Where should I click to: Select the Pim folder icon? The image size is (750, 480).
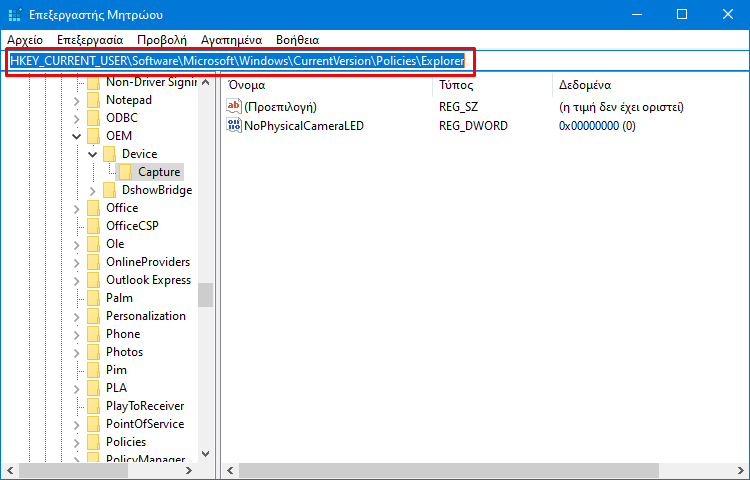coord(93,370)
